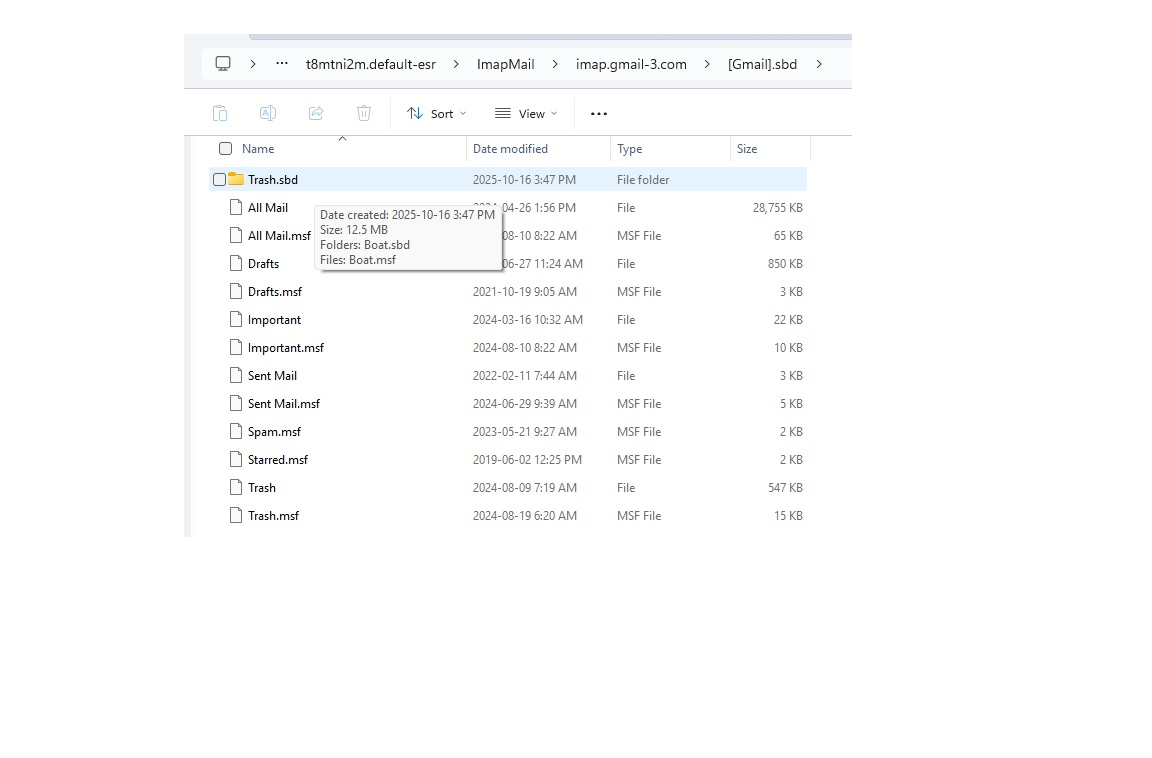
Task: Open the View dropdown menu
Action: [526, 114]
